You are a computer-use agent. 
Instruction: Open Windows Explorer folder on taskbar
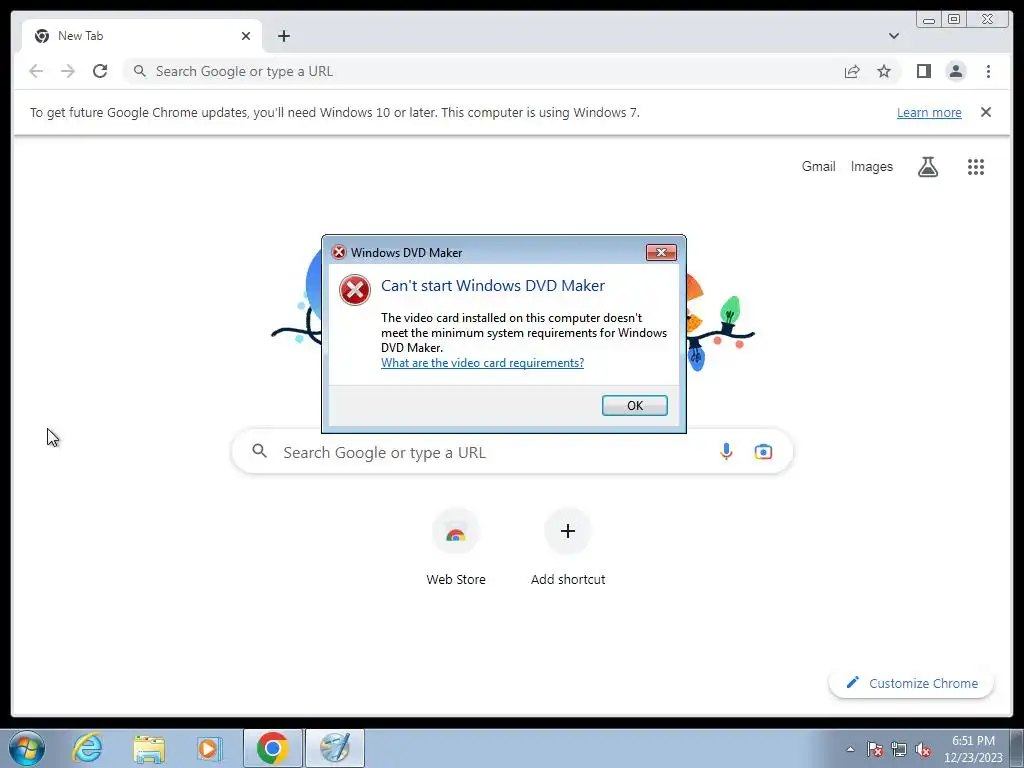coord(148,748)
